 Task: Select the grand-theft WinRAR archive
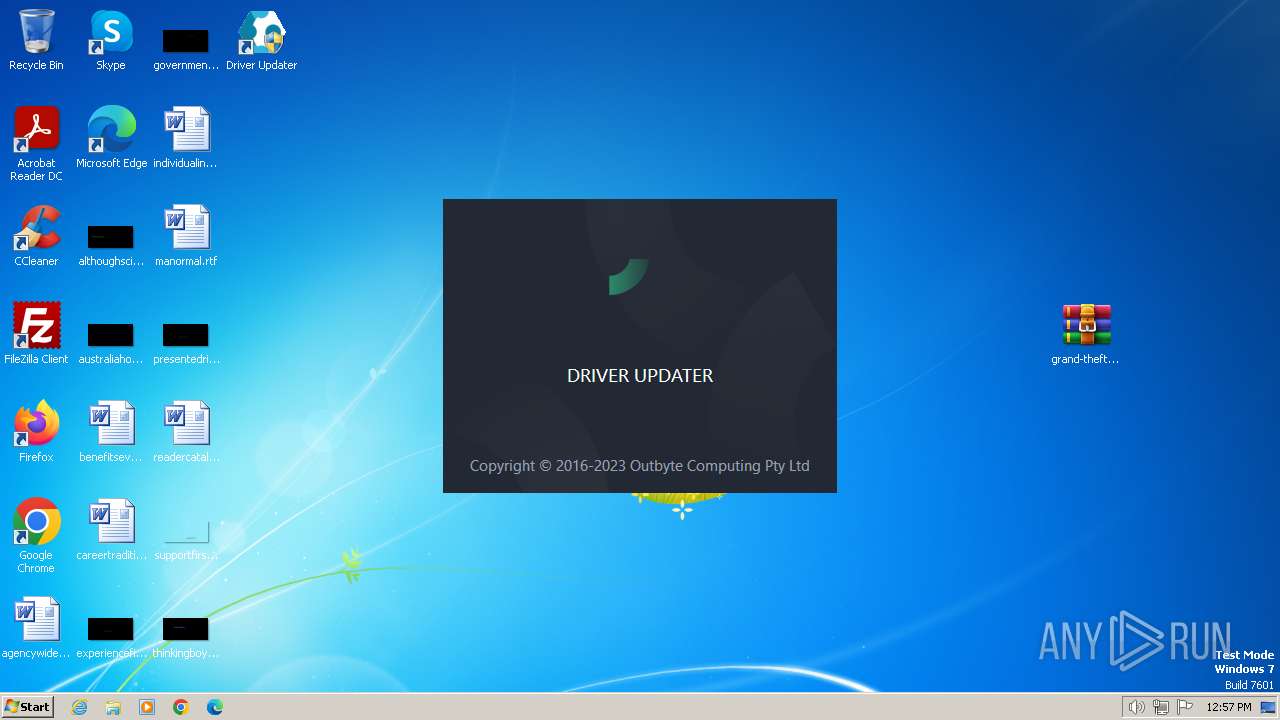(1085, 334)
